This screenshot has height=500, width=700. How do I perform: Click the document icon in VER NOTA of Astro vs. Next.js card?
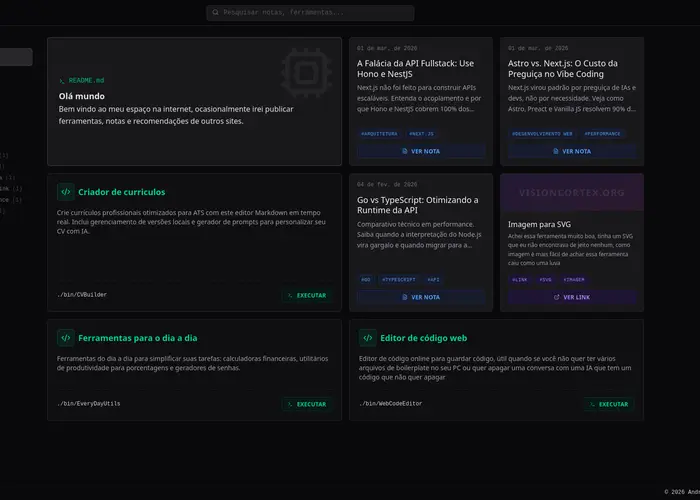(555, 151)
